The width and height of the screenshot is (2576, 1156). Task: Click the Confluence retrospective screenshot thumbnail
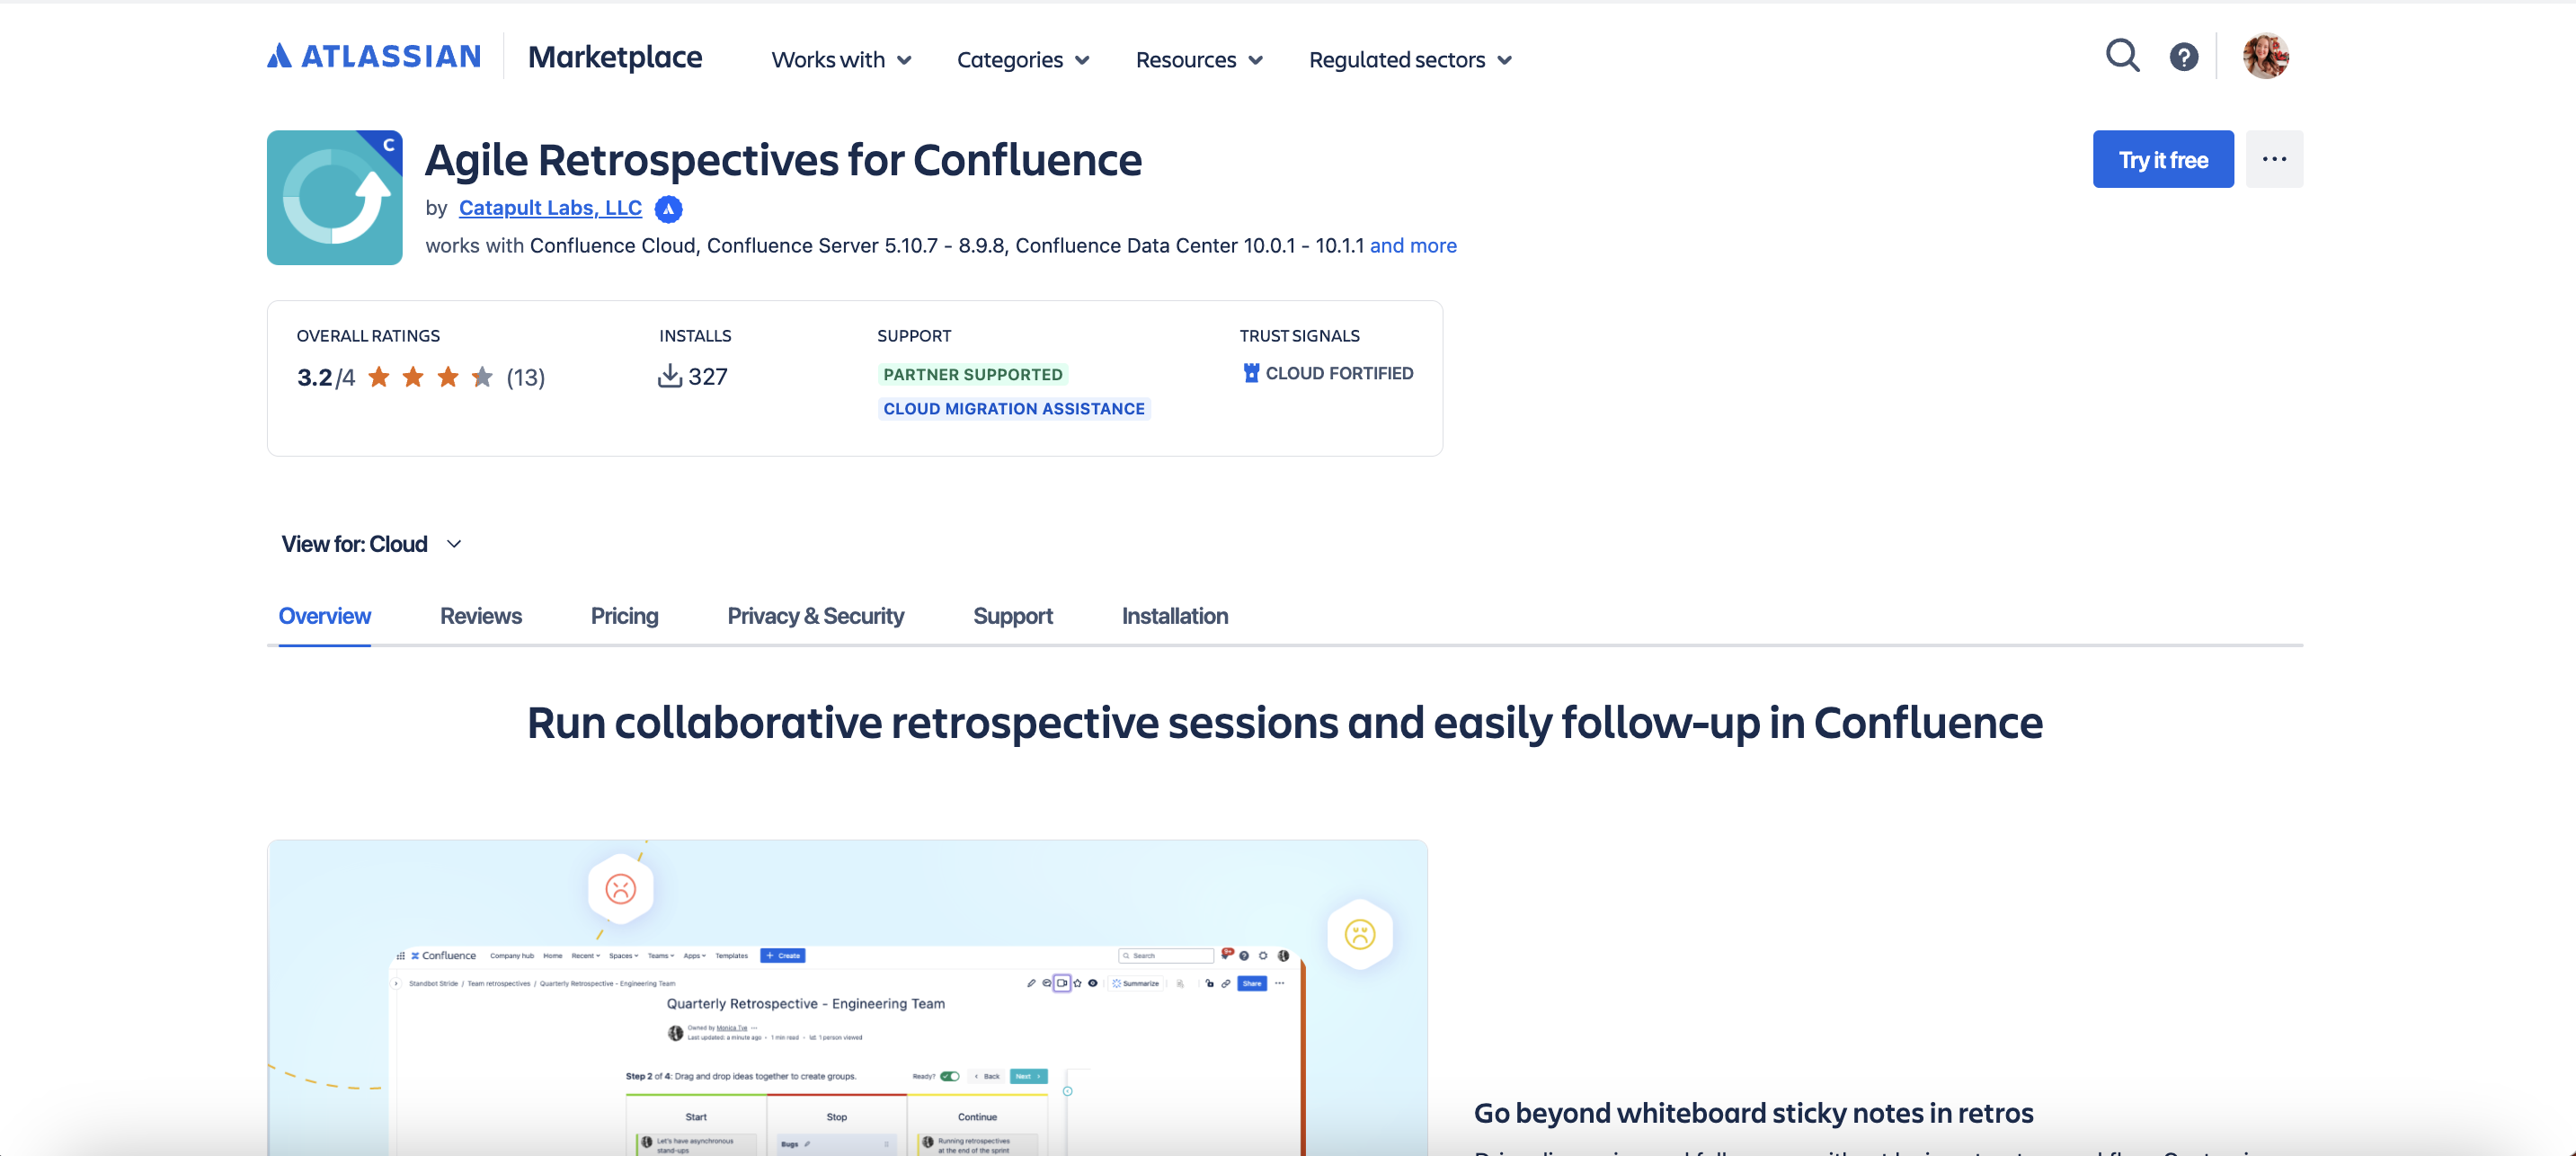point(846,1000)
